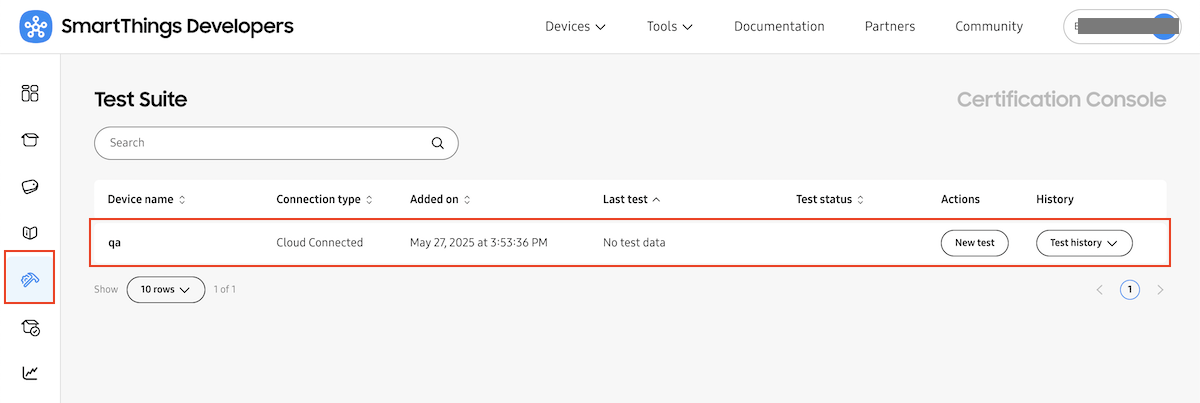Go to the Community page
The image size is (1200, 403).
[989, 27]
